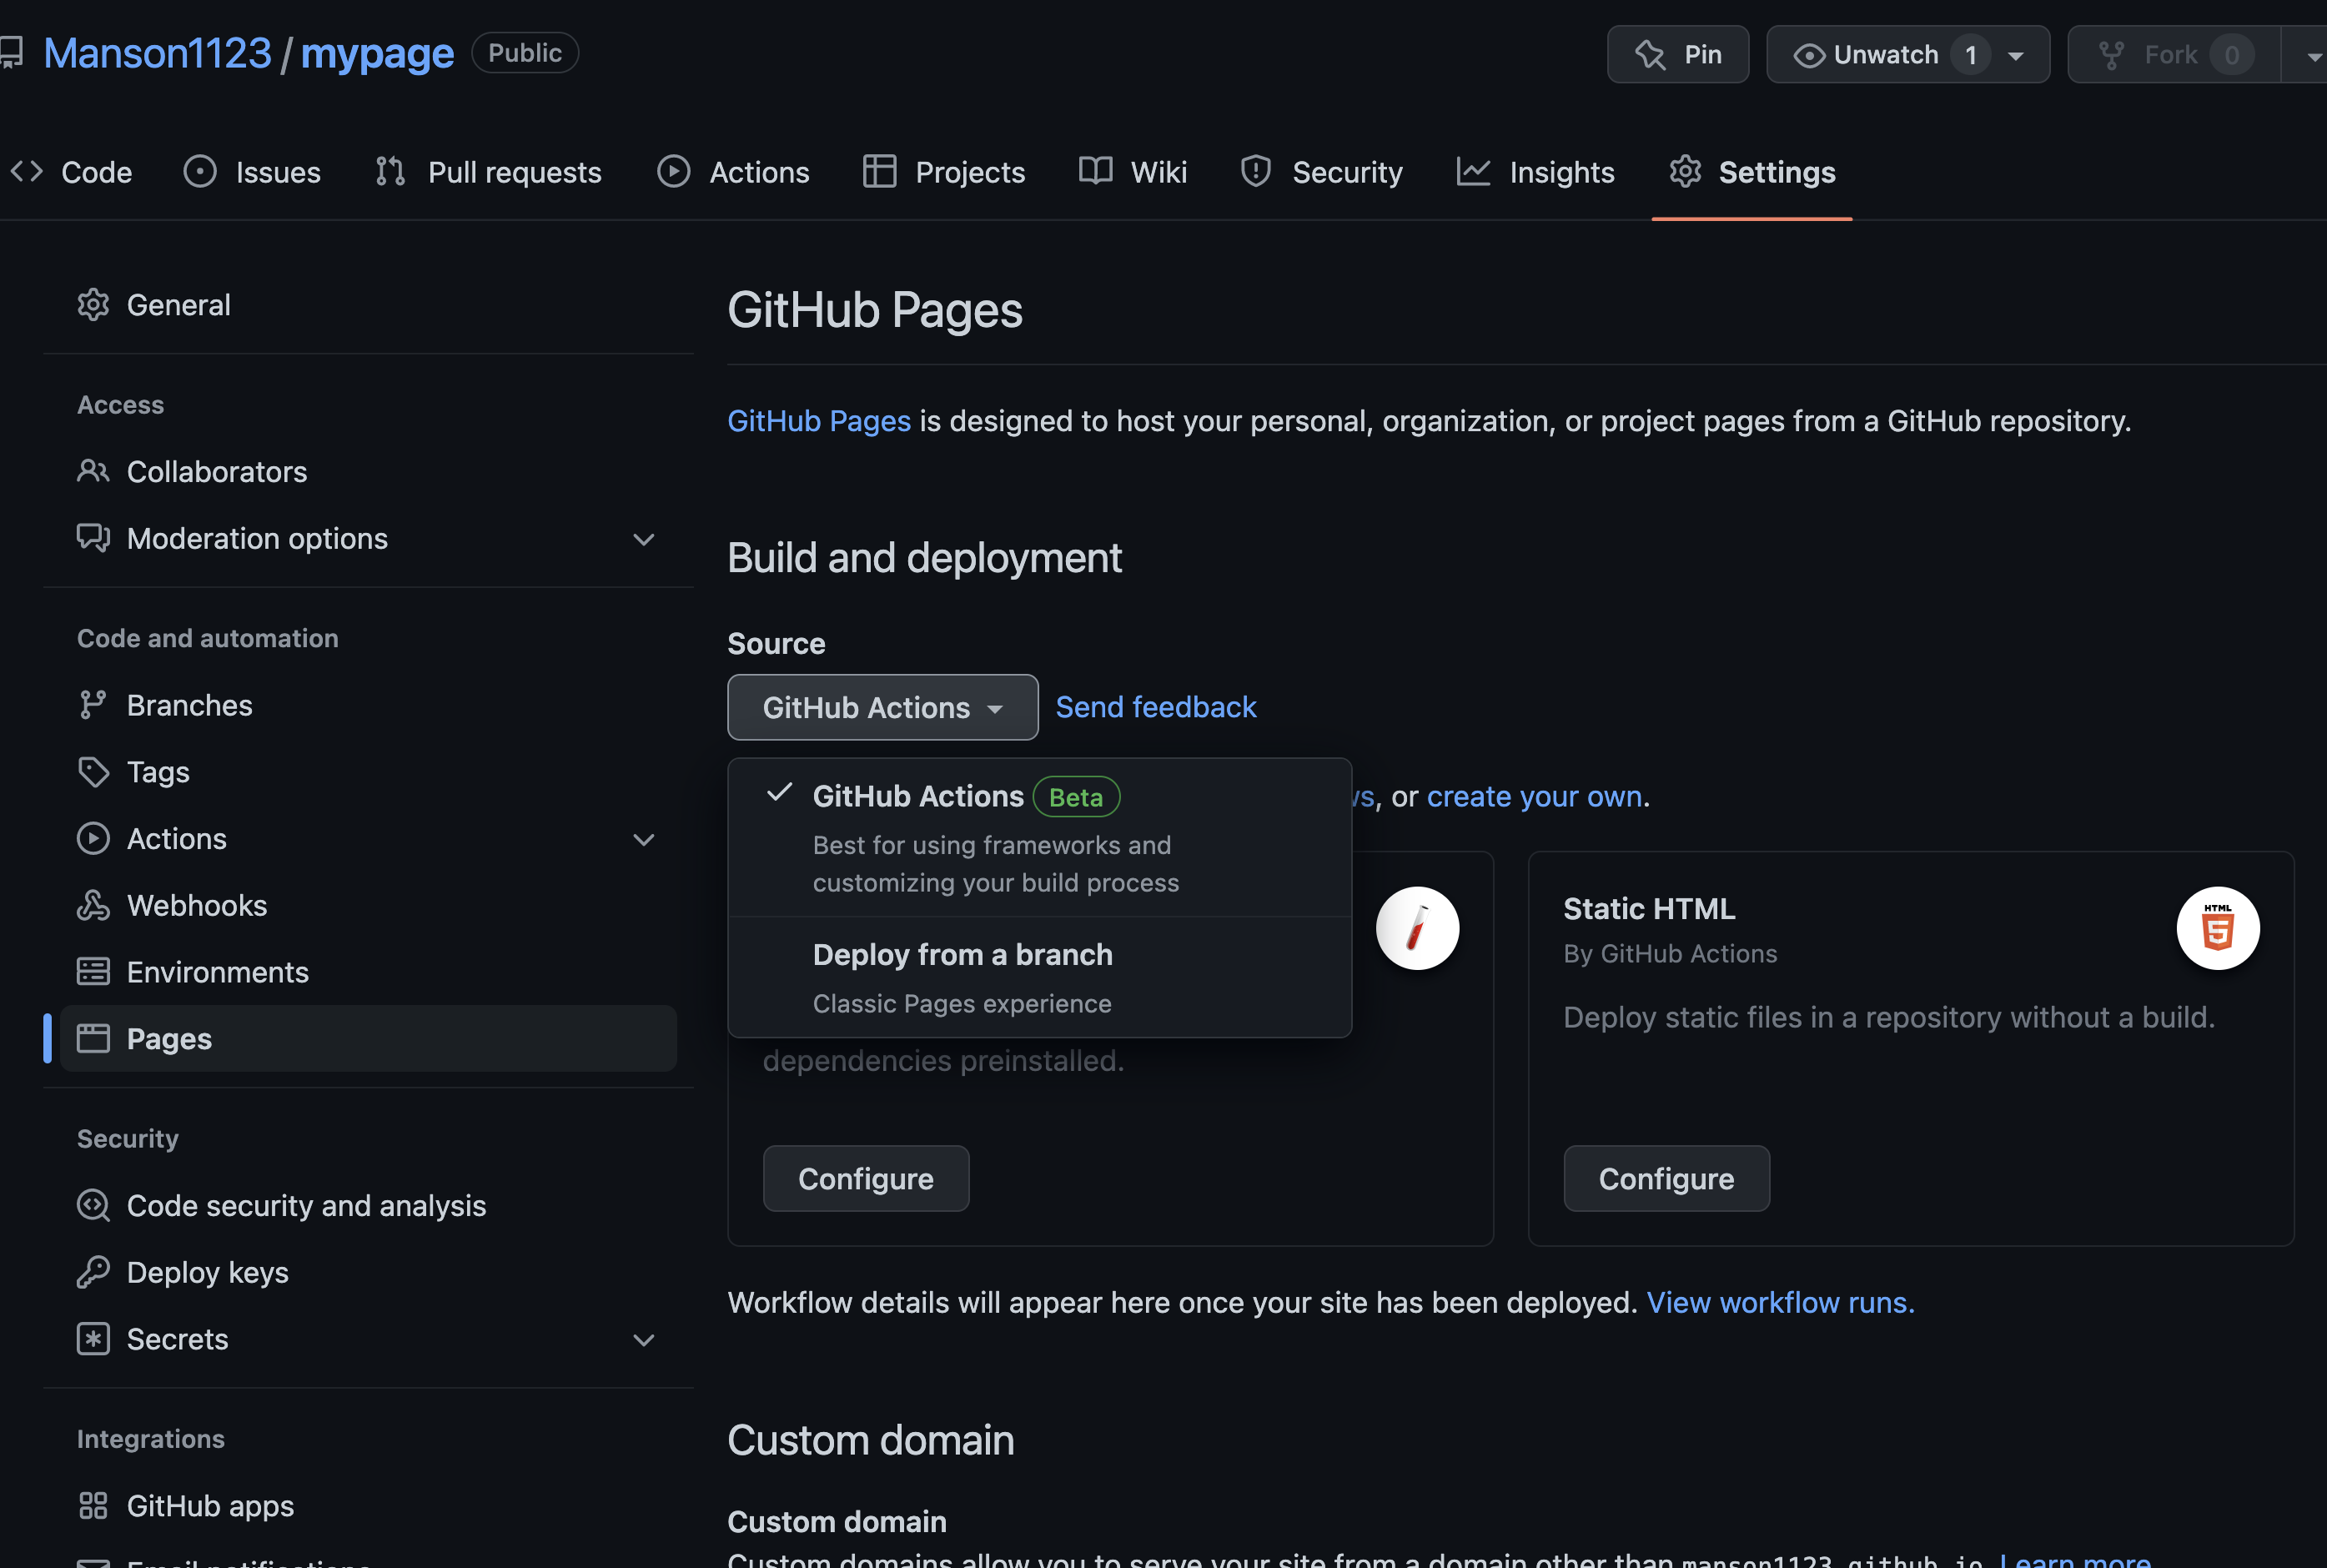
Task: Open GitHub apps settings page
Action: pos(369,1506)
